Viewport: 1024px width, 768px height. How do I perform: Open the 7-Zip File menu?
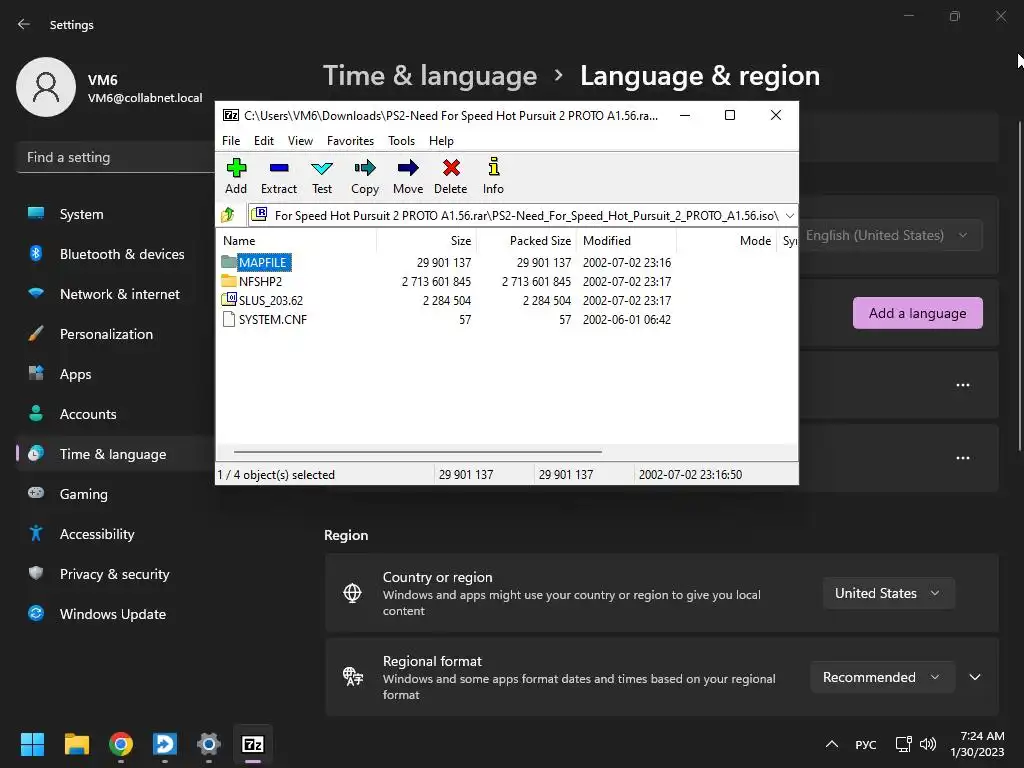[231, 140]
